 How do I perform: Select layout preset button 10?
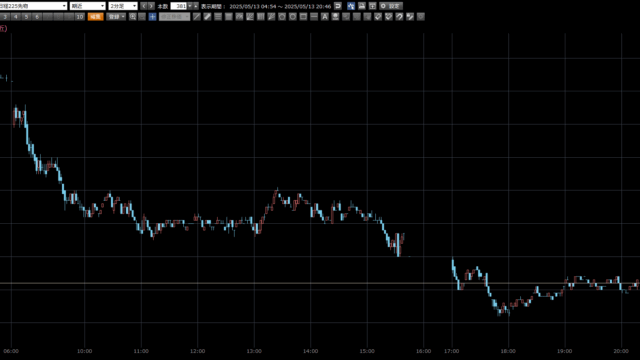(80, 17)
